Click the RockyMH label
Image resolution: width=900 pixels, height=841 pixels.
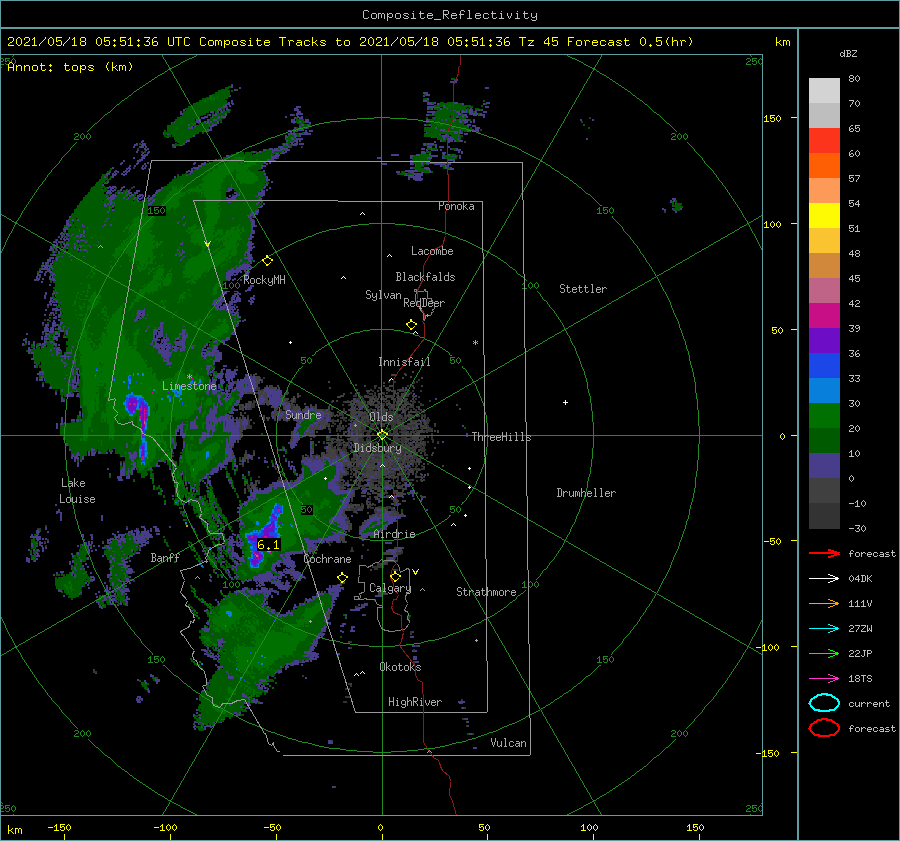[x=264, y=280]
